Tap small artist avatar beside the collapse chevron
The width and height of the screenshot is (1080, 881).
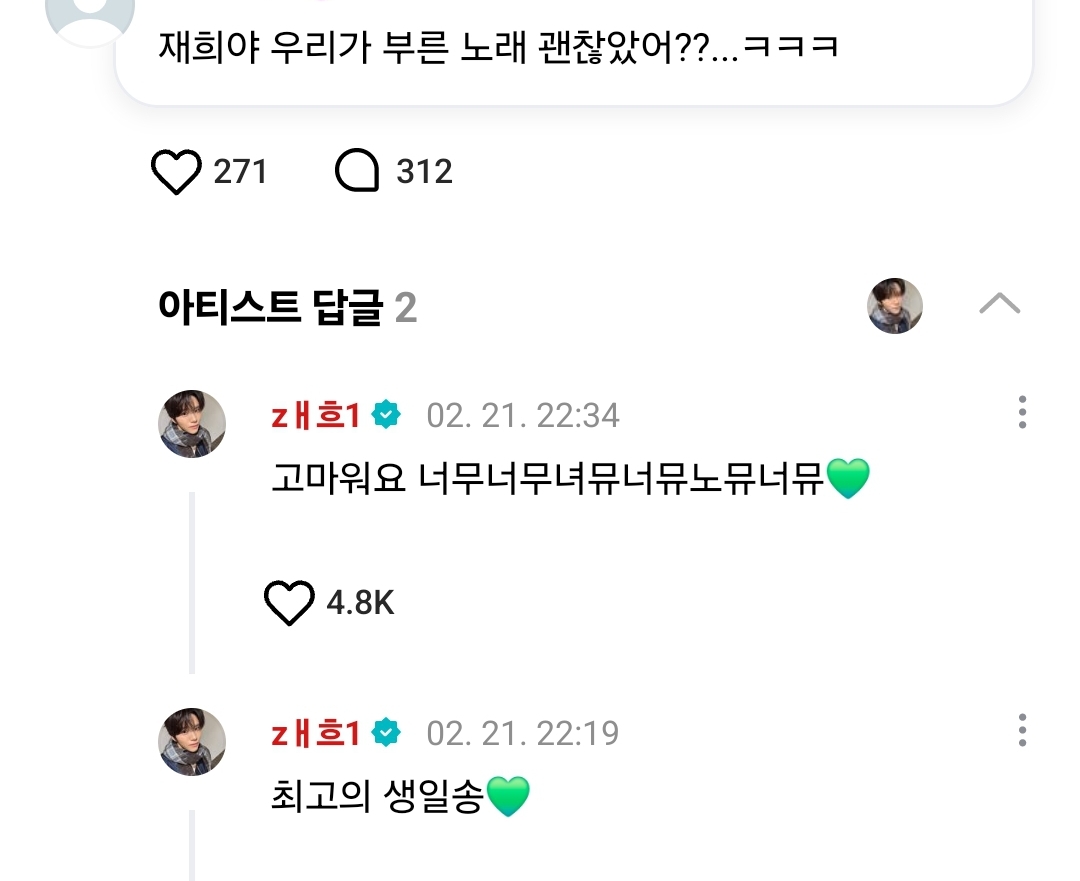coord(894,305)
